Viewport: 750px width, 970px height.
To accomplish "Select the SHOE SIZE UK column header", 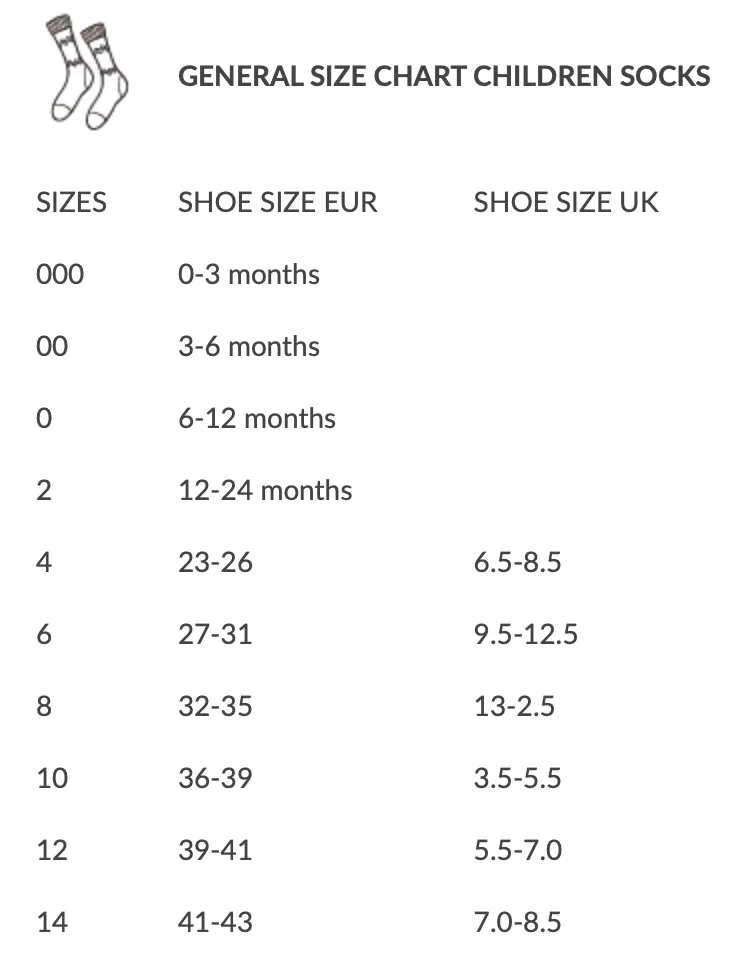I will [566, 202].
